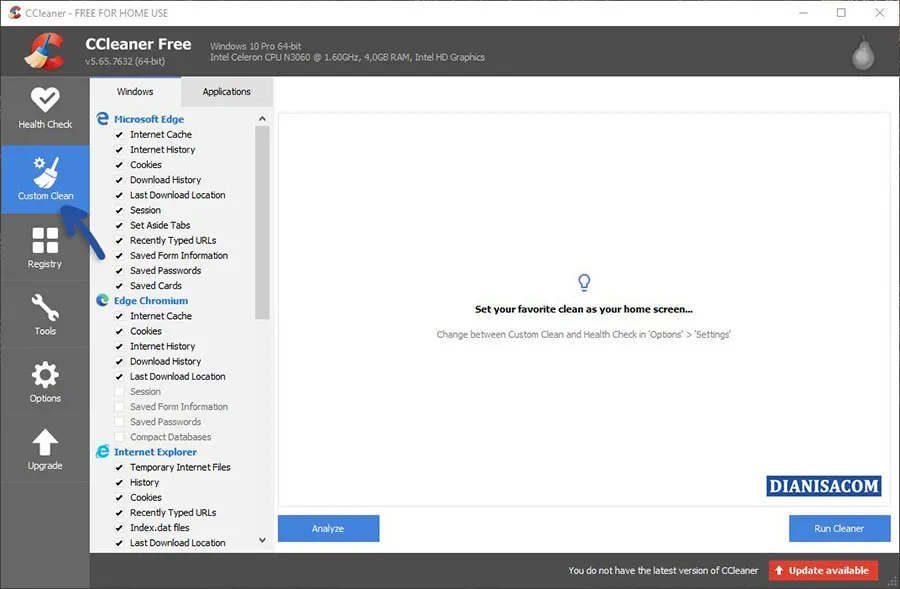
Task: Select the Custom Clean sidebar icon
Action: (44, 178)
